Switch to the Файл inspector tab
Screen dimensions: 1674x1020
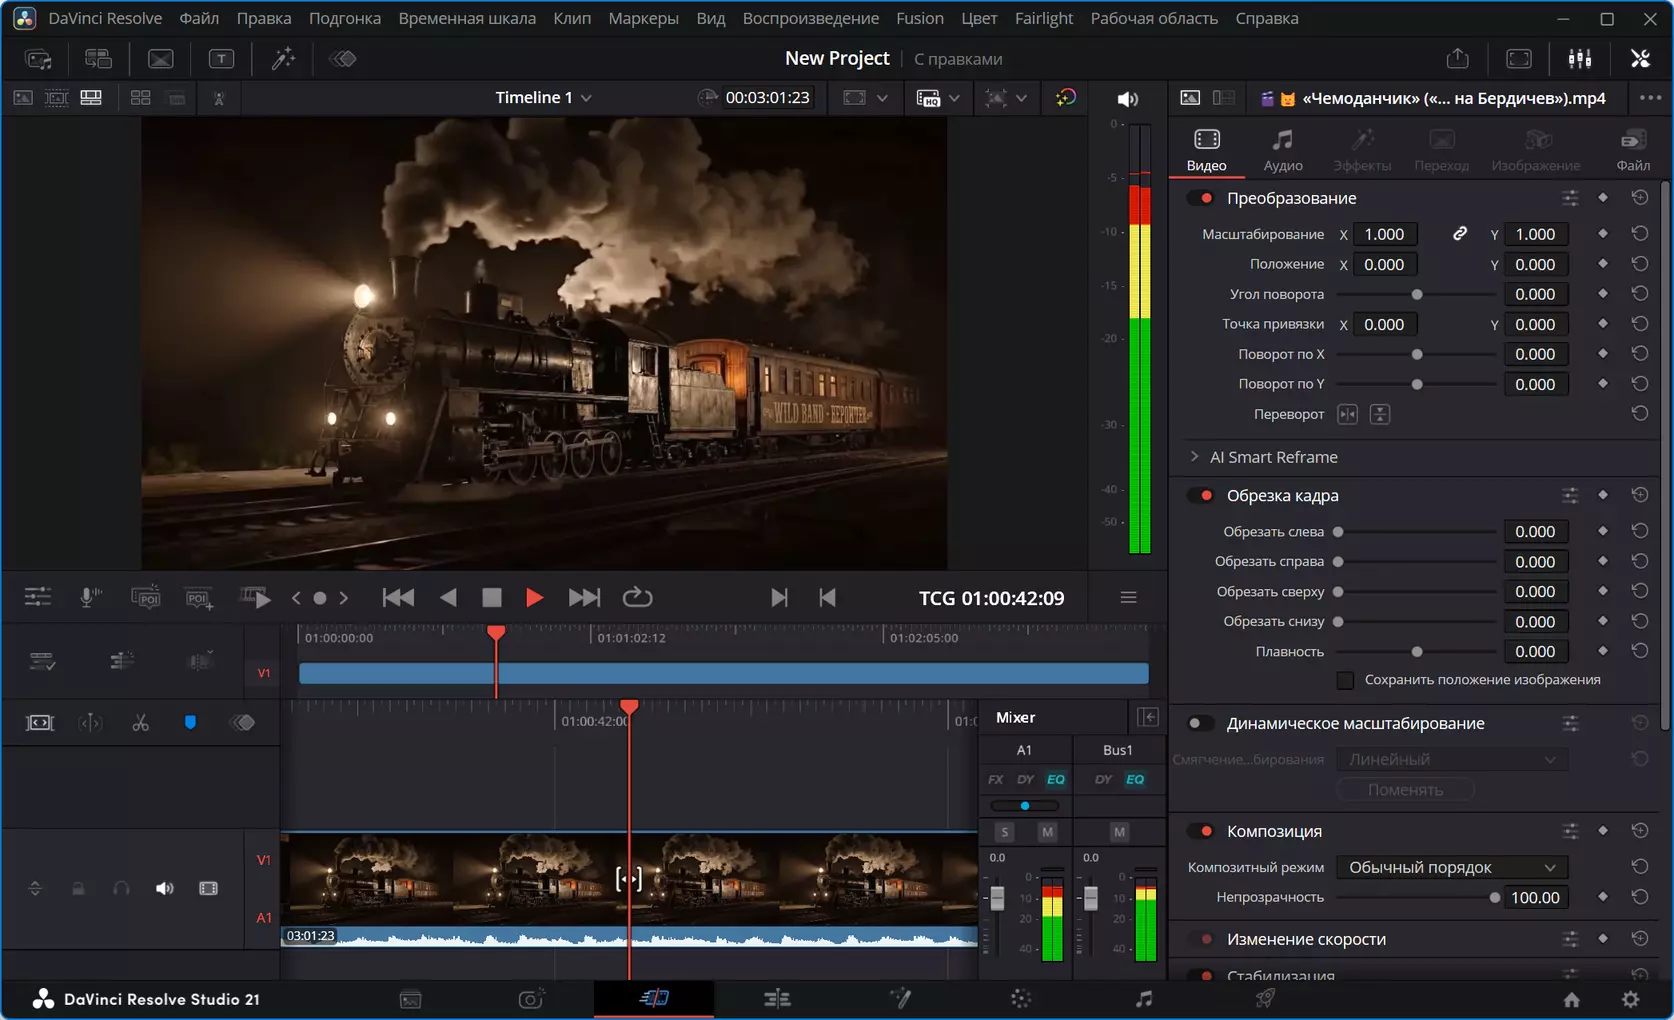tap(1633, 150)
